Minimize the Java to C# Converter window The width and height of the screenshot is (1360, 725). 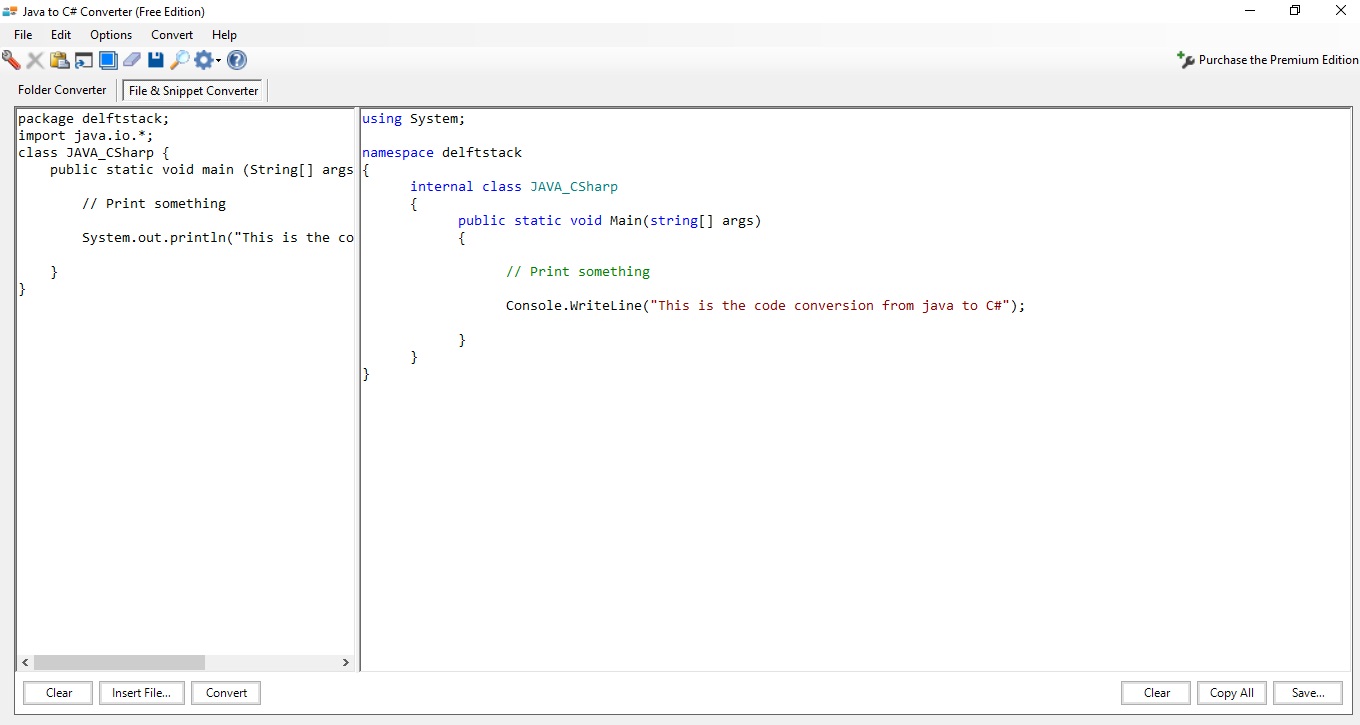1250,11
